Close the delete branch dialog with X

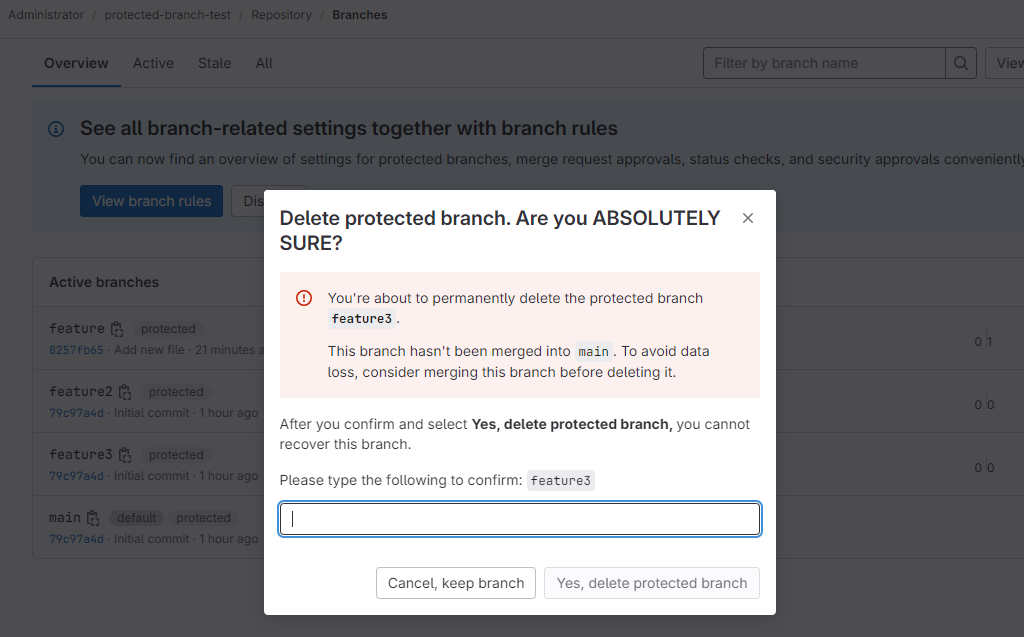pos(748,218)
